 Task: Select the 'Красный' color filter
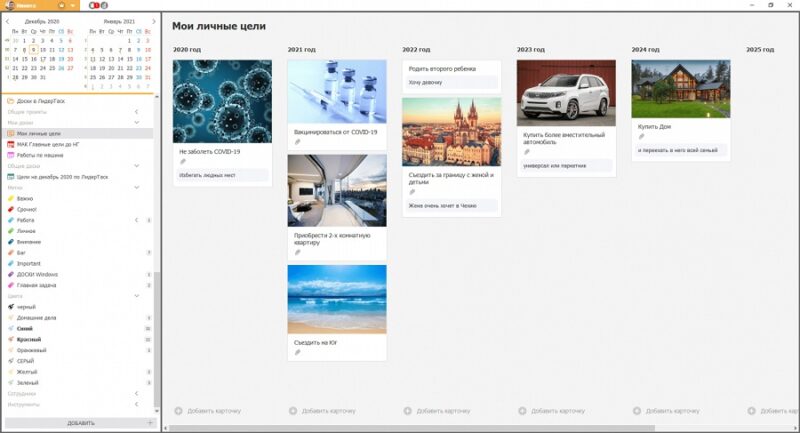tap(28, 339)
